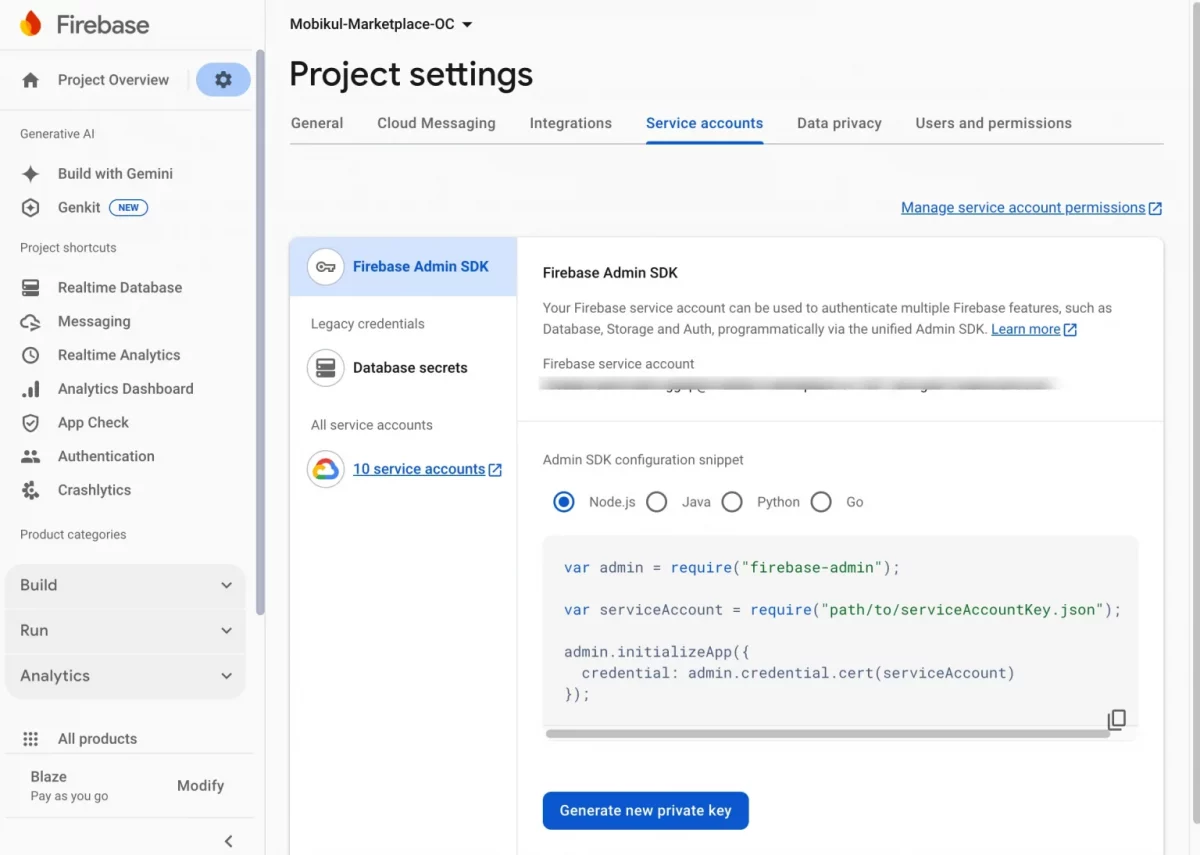The height and width of the screenshot is (855, 1200).
Task: Open the Messaging section
Action: tap(30, 321)
